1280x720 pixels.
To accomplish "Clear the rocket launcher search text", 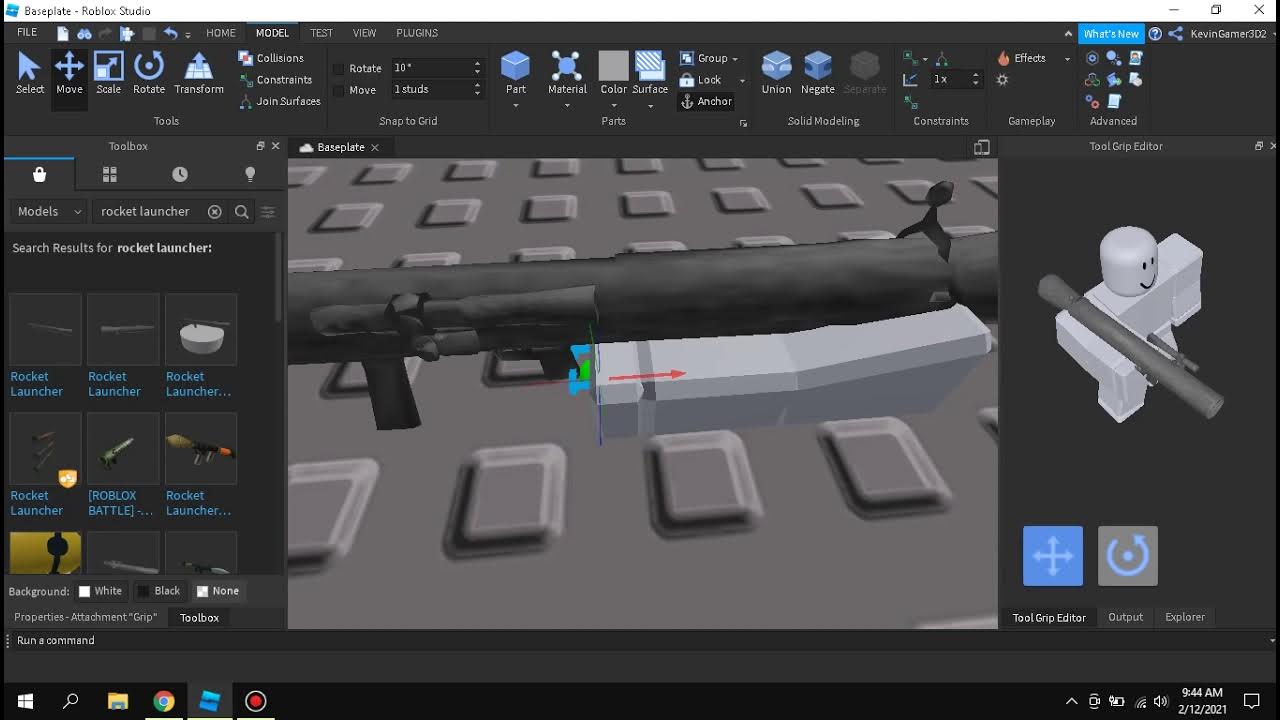I will (214, 211).
